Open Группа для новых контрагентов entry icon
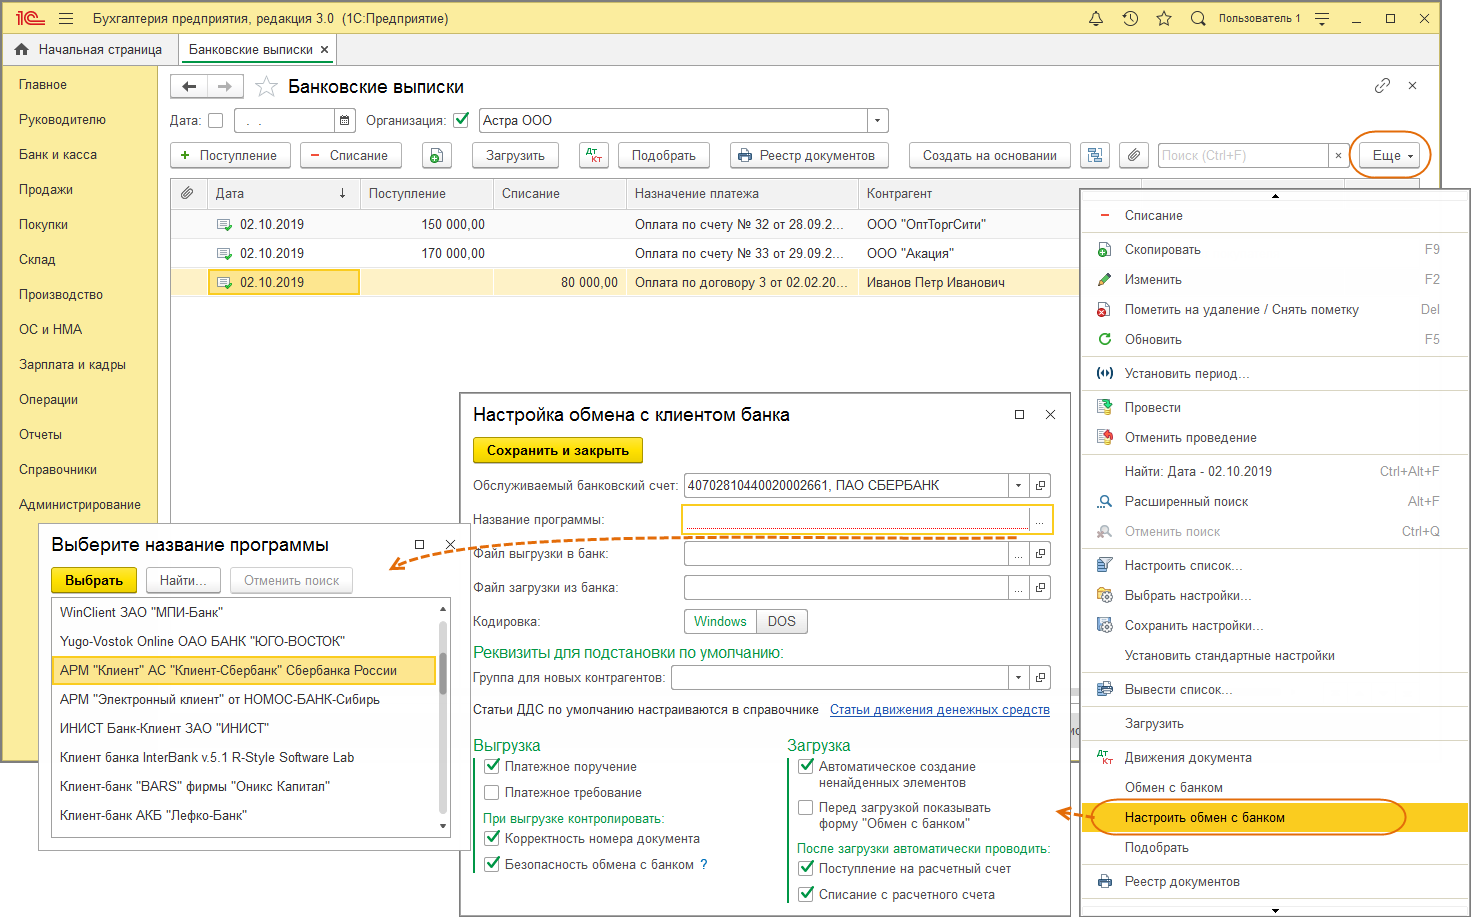The width and height of the screenshot is (1472, 918). (x=1040, y=678)
